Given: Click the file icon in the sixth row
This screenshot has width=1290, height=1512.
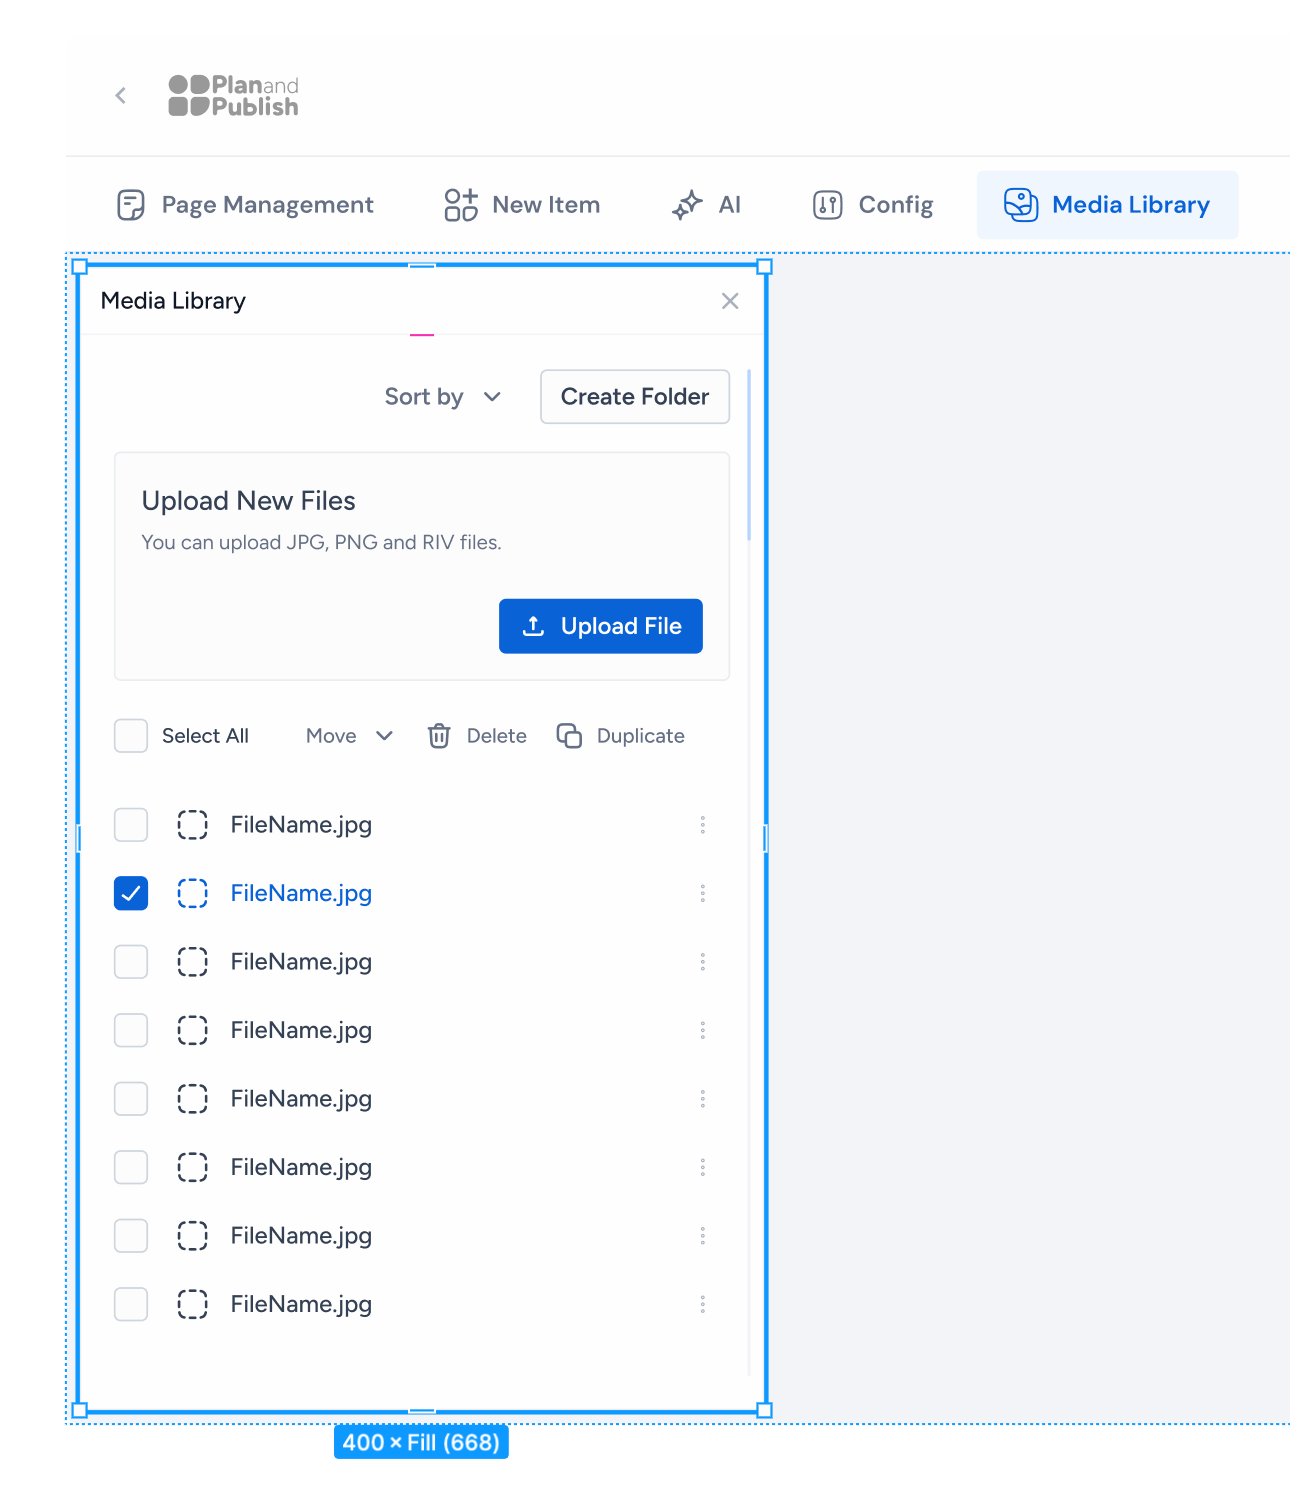Looking at the screenshot, I should coord(192,1167).
